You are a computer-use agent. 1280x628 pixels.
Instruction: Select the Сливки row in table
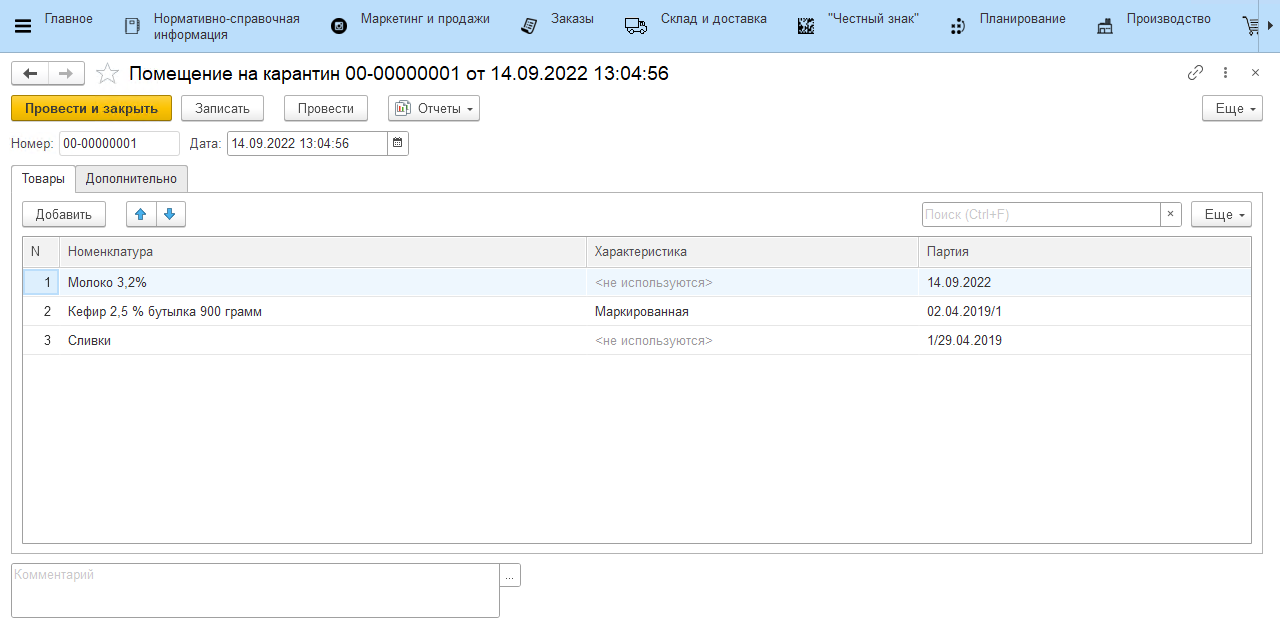[x=300, y=340]
